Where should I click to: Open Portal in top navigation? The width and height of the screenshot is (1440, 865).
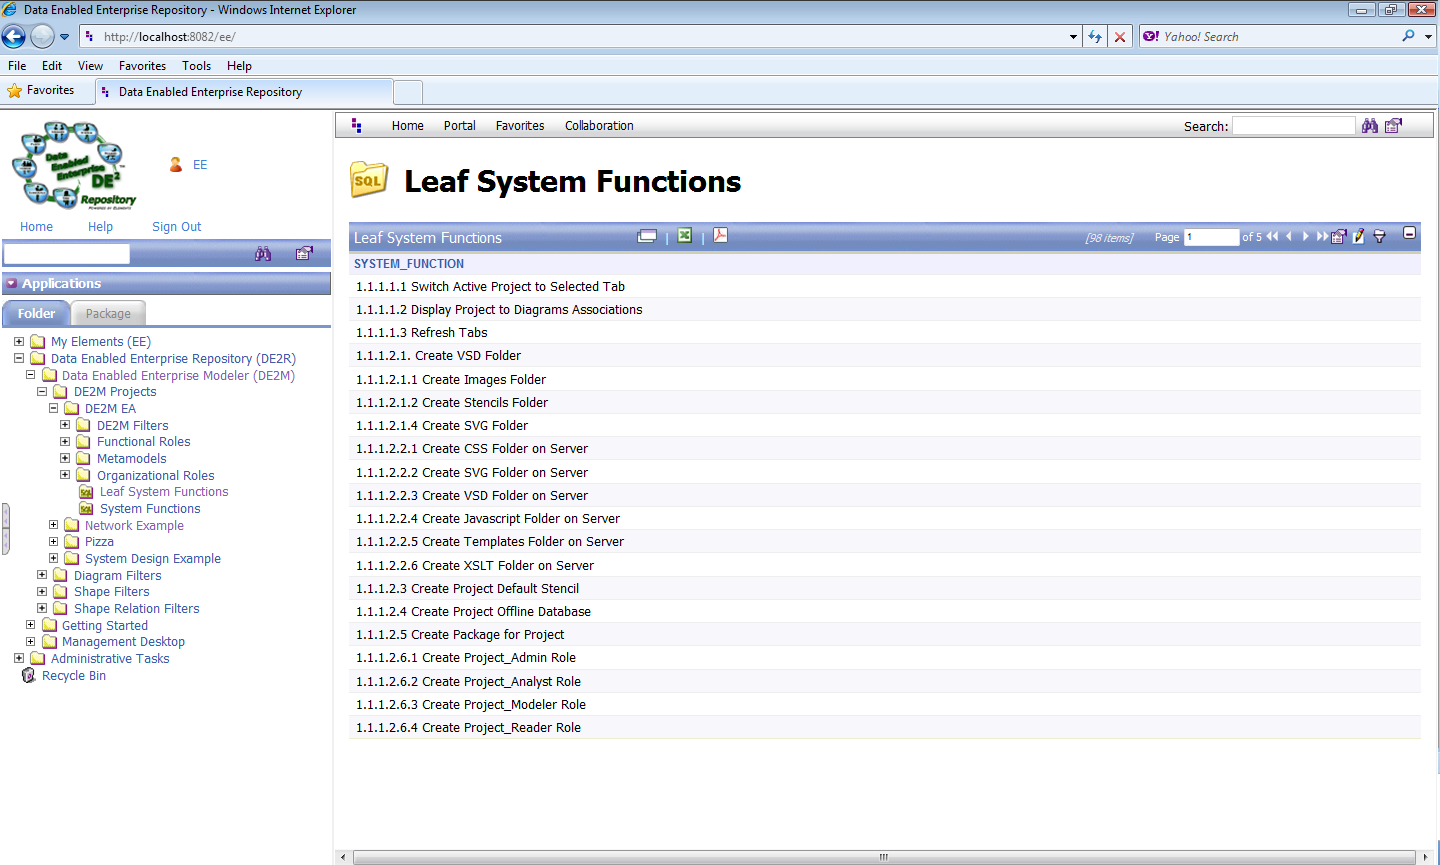tap(460, 126)
